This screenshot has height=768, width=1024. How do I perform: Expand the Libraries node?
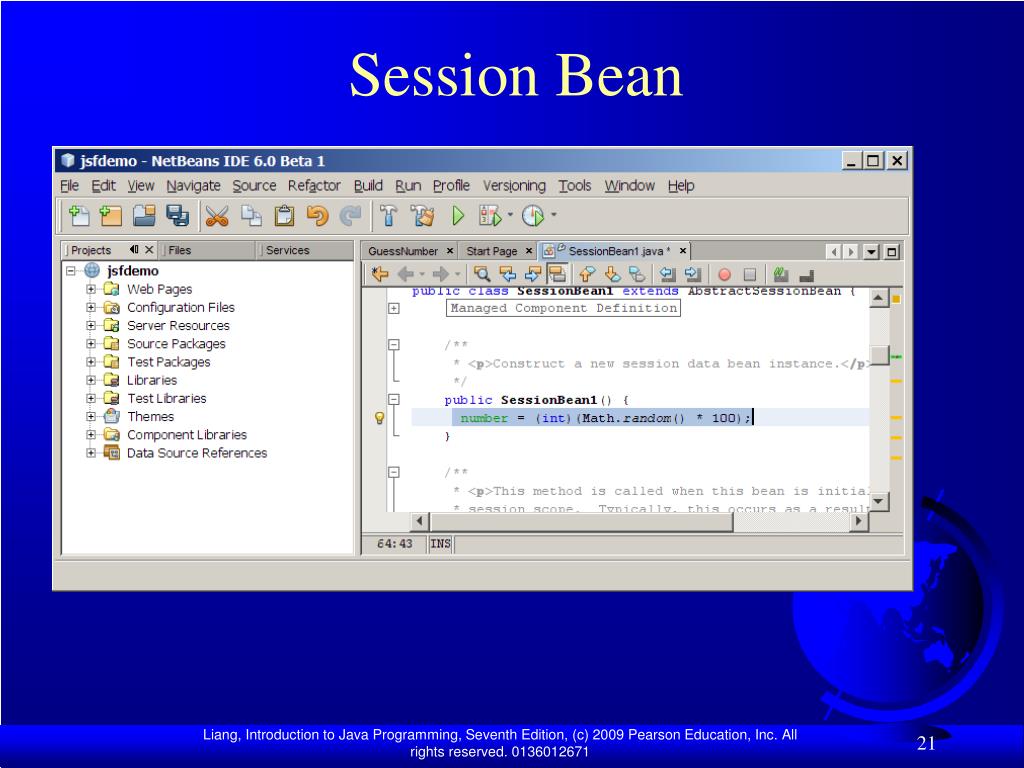[x=91, y=380]
